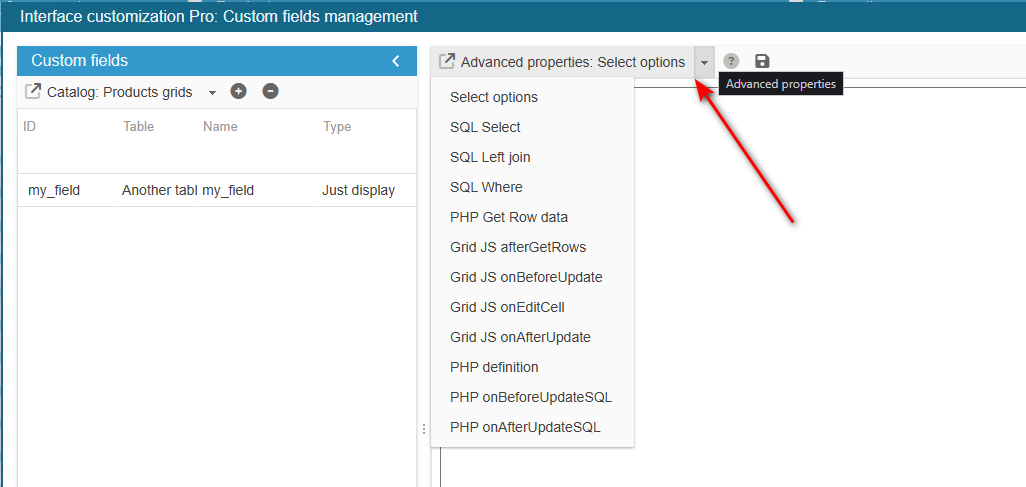Click the popout icon beside Advanced properties

tap(446, 62)
